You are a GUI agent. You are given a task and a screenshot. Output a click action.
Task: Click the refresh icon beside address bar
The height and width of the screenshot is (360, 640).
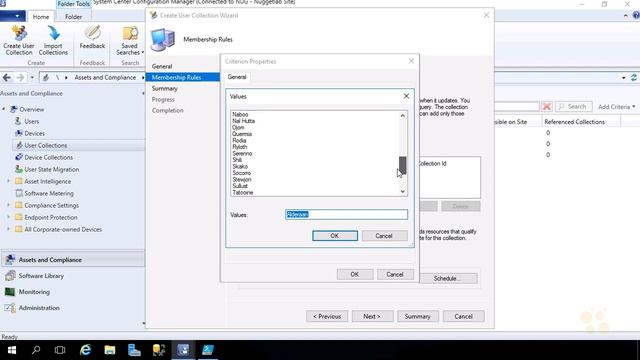pyautogui.click(x=633, y=78)
